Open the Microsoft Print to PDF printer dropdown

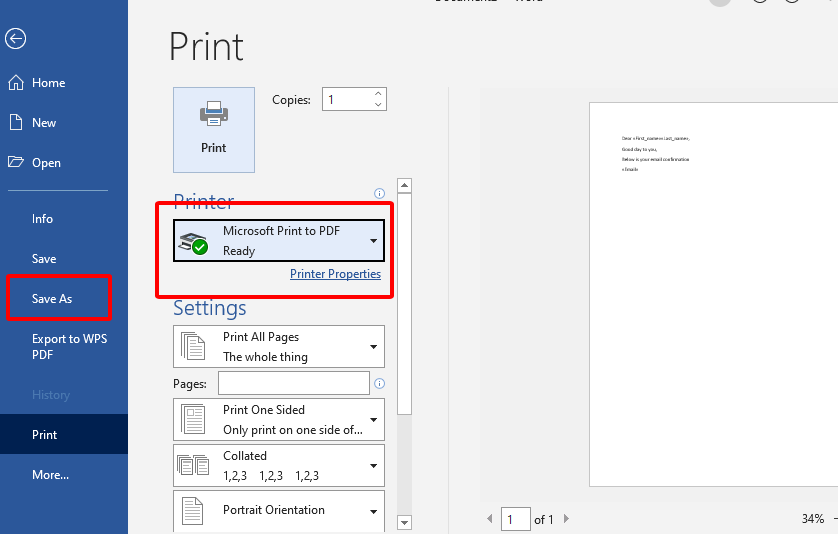[279, 241]
